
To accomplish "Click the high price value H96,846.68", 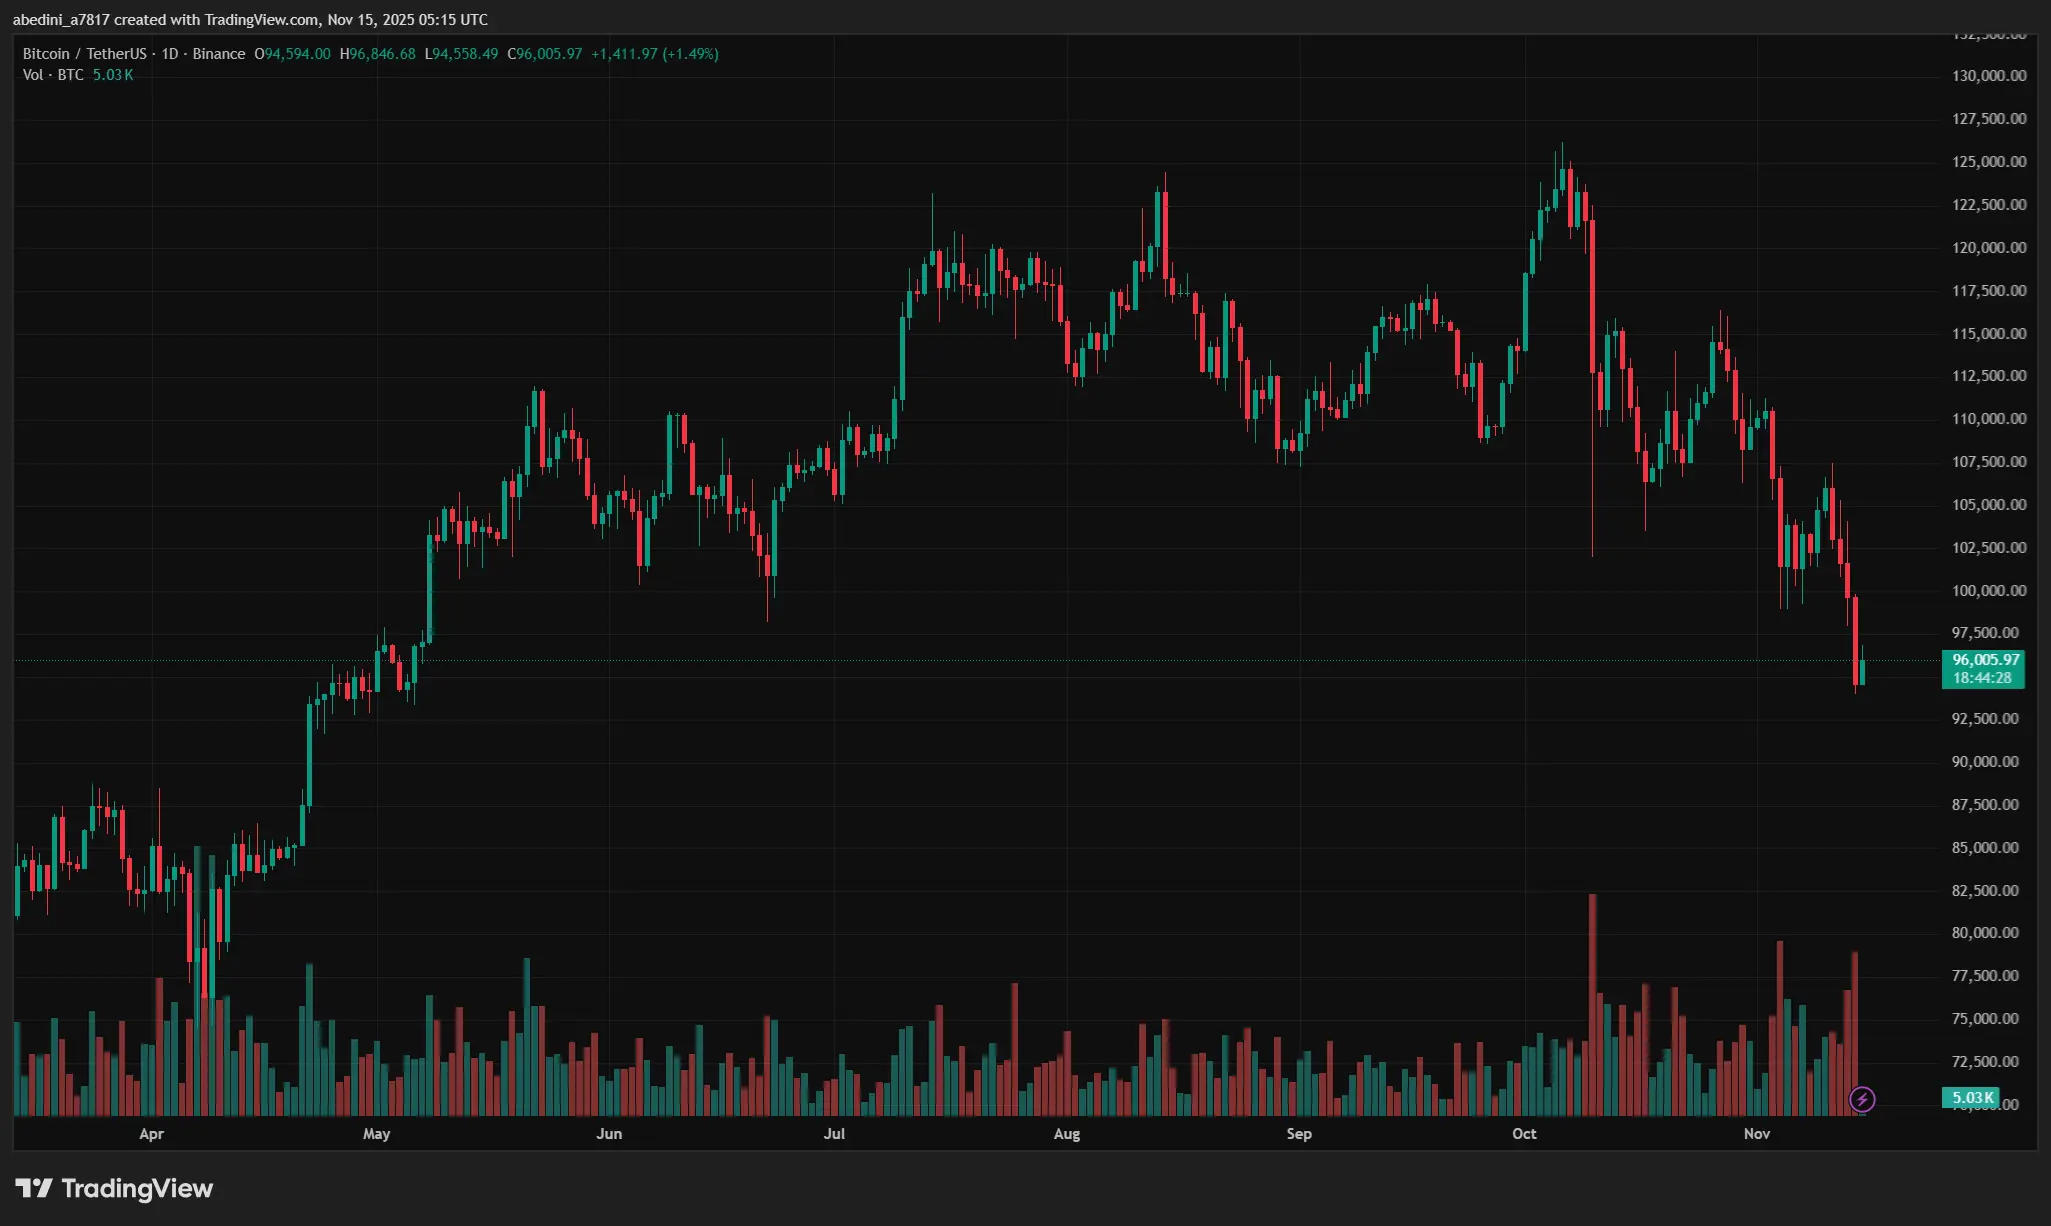I will point(378,54).
